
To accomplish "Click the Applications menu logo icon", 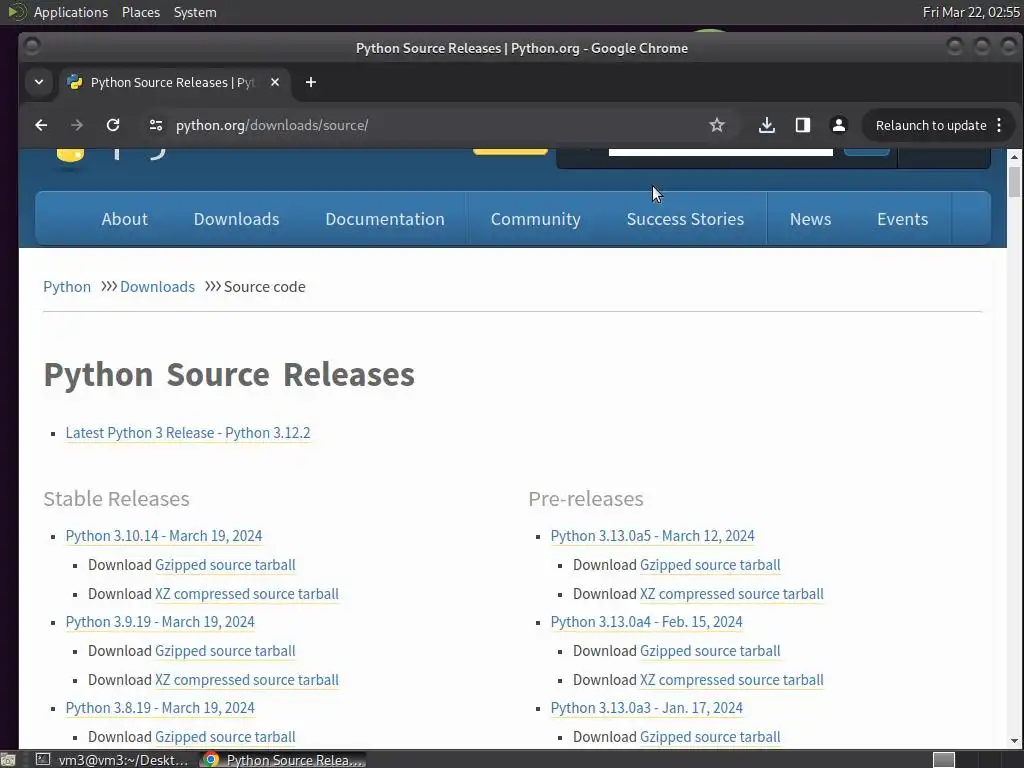I will pos(16,12).
